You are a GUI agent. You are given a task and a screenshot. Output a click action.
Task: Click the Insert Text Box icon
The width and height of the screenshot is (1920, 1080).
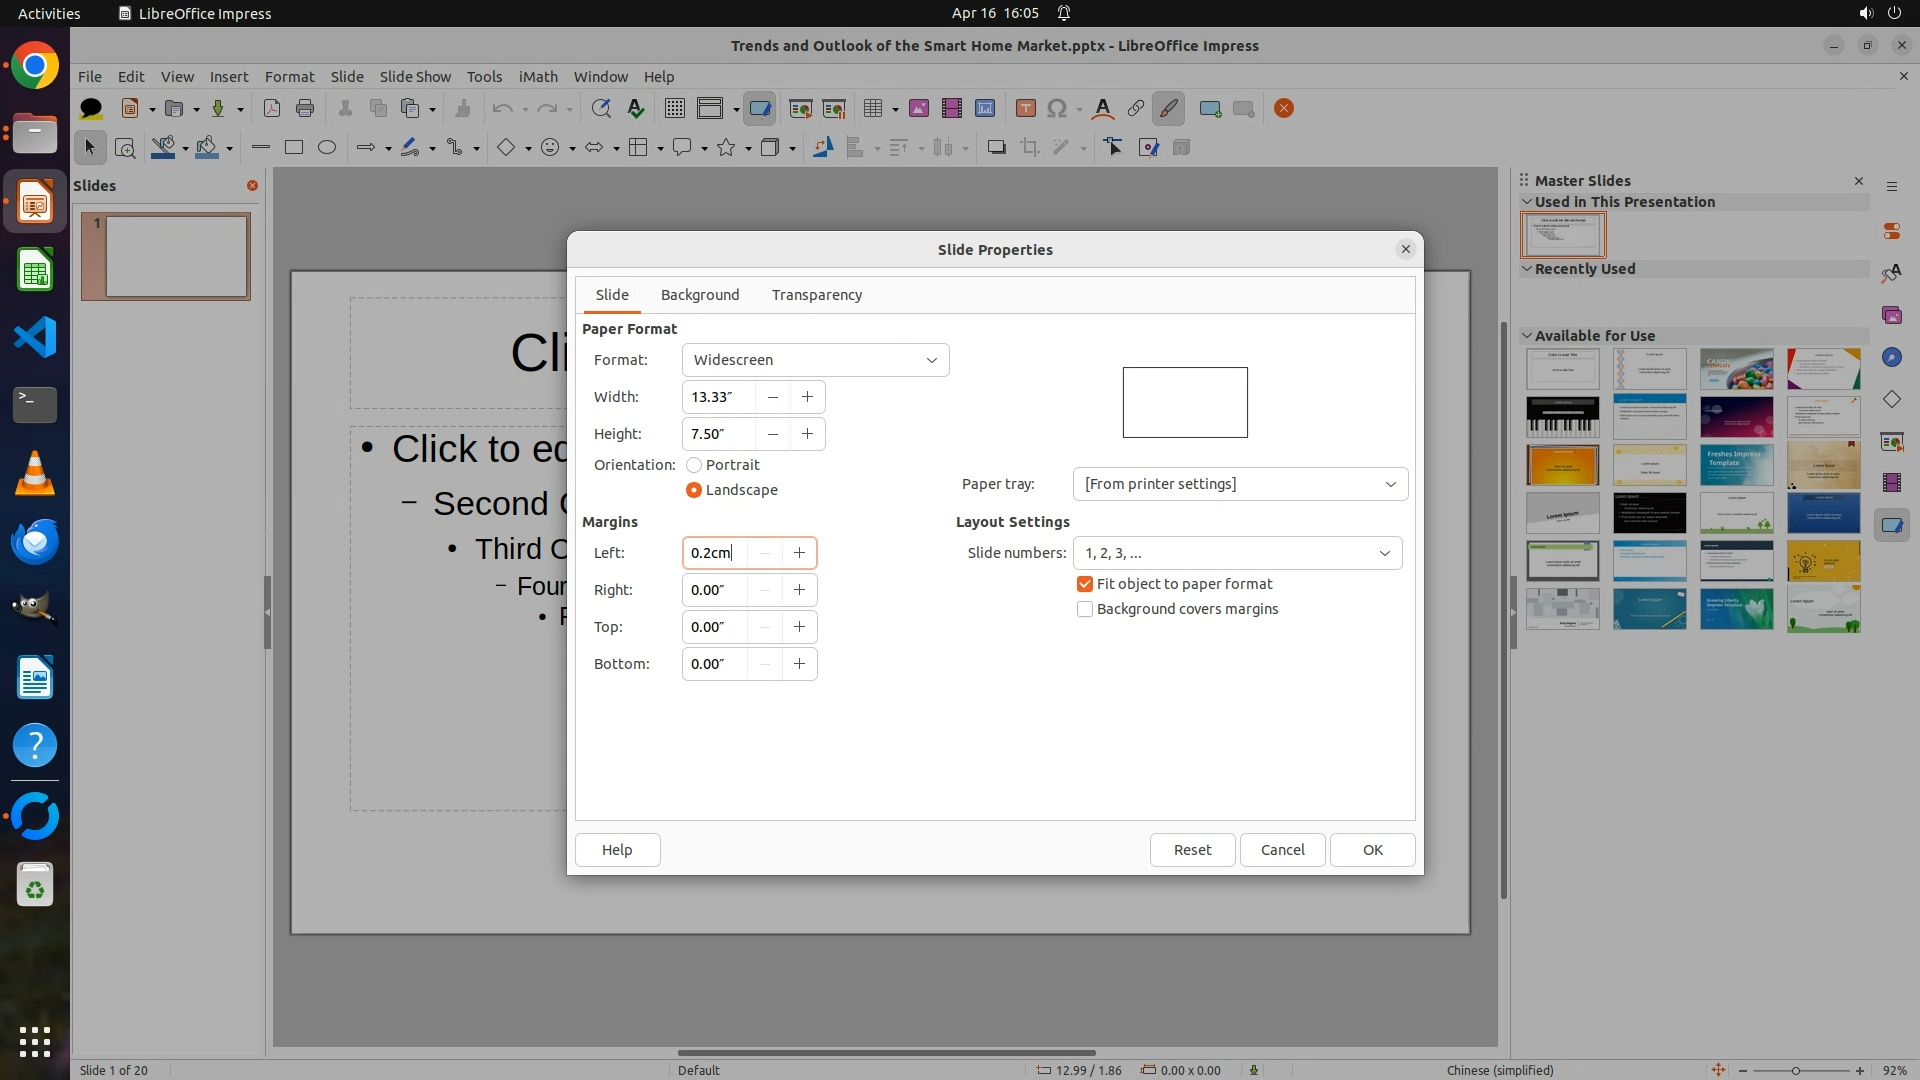(x=1025, y=109)
